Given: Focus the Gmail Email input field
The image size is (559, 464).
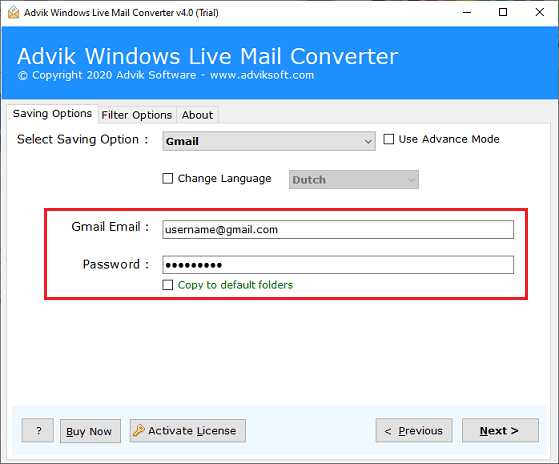Looking at the screenshot, I should 338,230.
